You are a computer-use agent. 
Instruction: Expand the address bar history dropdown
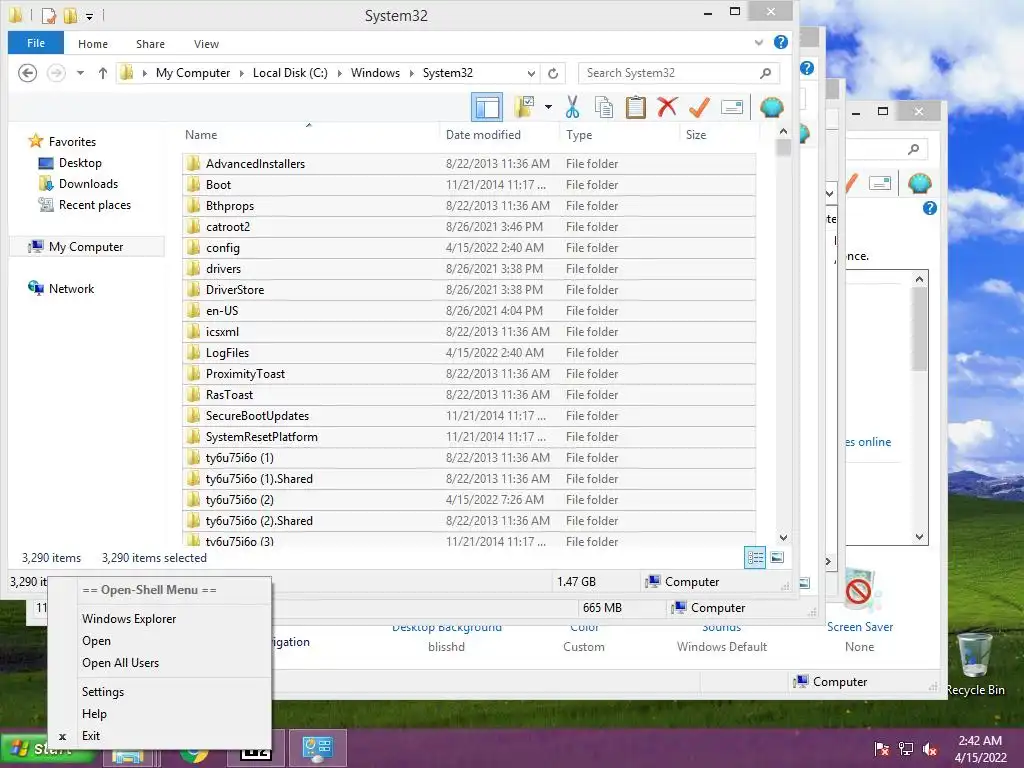[531, 73]
